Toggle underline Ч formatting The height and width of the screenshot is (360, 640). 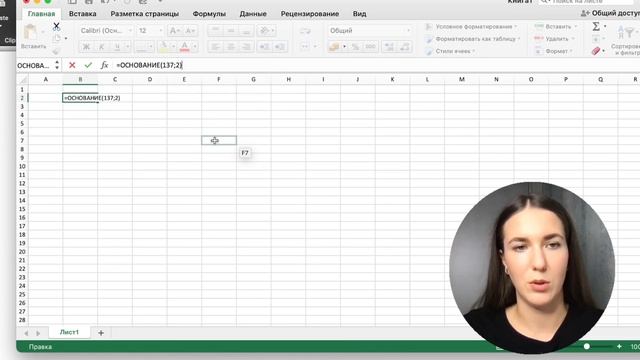click(x=117, y=47)
